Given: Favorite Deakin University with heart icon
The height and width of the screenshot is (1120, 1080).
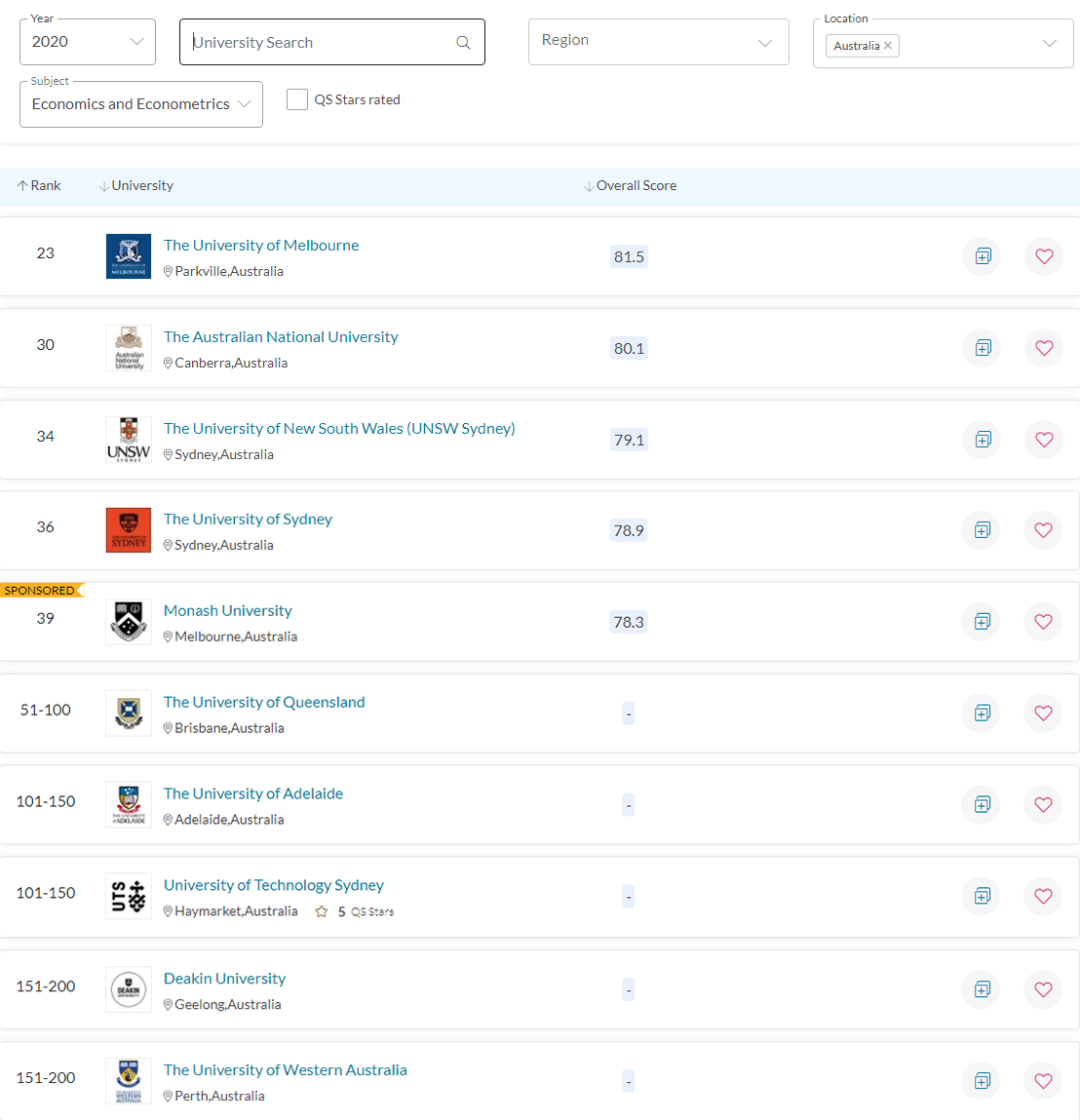Looking at the screenshot, I should tap(1044, 989).
